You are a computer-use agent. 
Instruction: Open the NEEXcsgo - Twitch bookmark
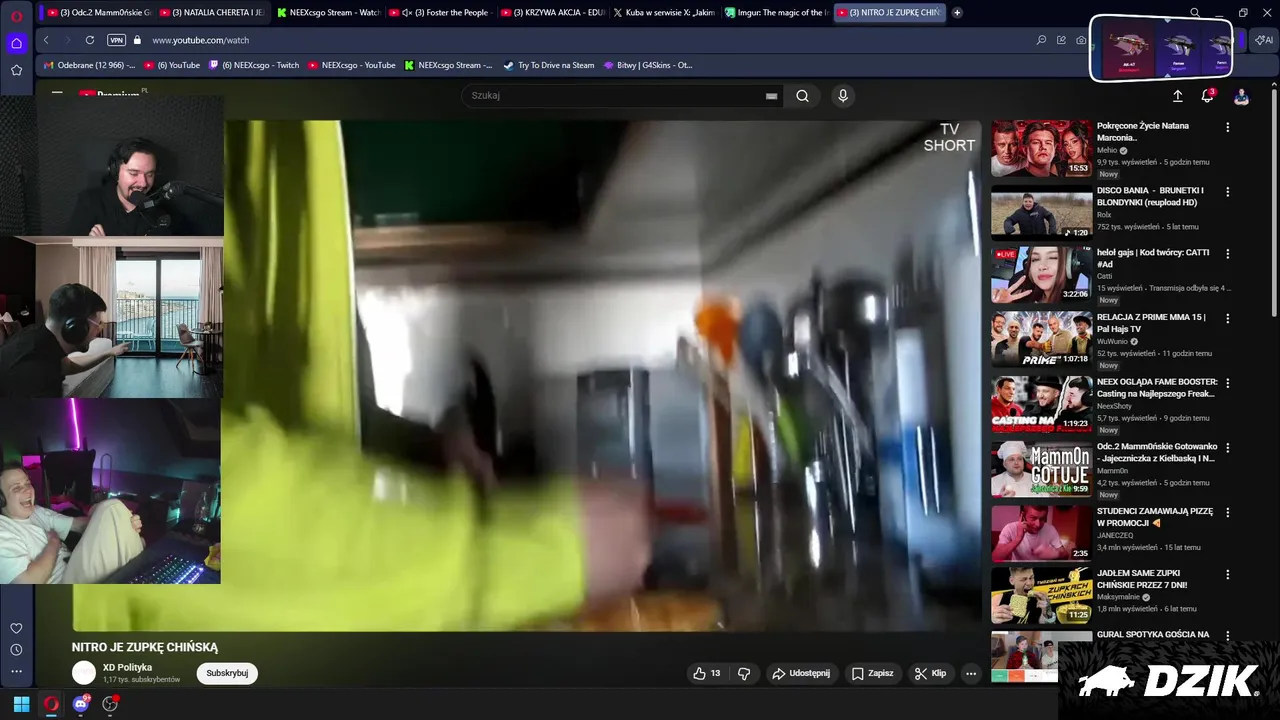pyautogui.click(x=254, y=65)
